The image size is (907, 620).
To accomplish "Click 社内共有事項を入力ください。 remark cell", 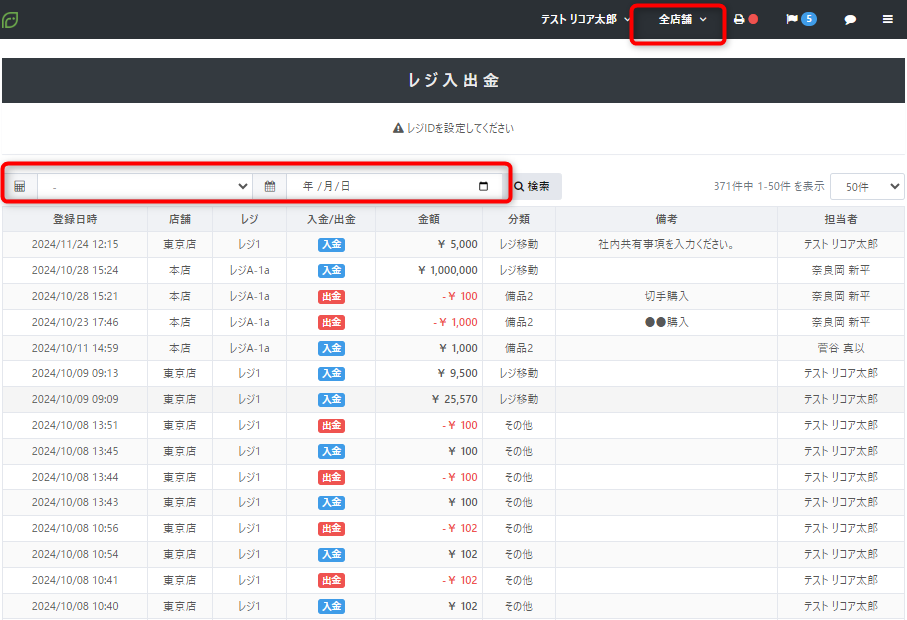I will (x=666, y=244).
